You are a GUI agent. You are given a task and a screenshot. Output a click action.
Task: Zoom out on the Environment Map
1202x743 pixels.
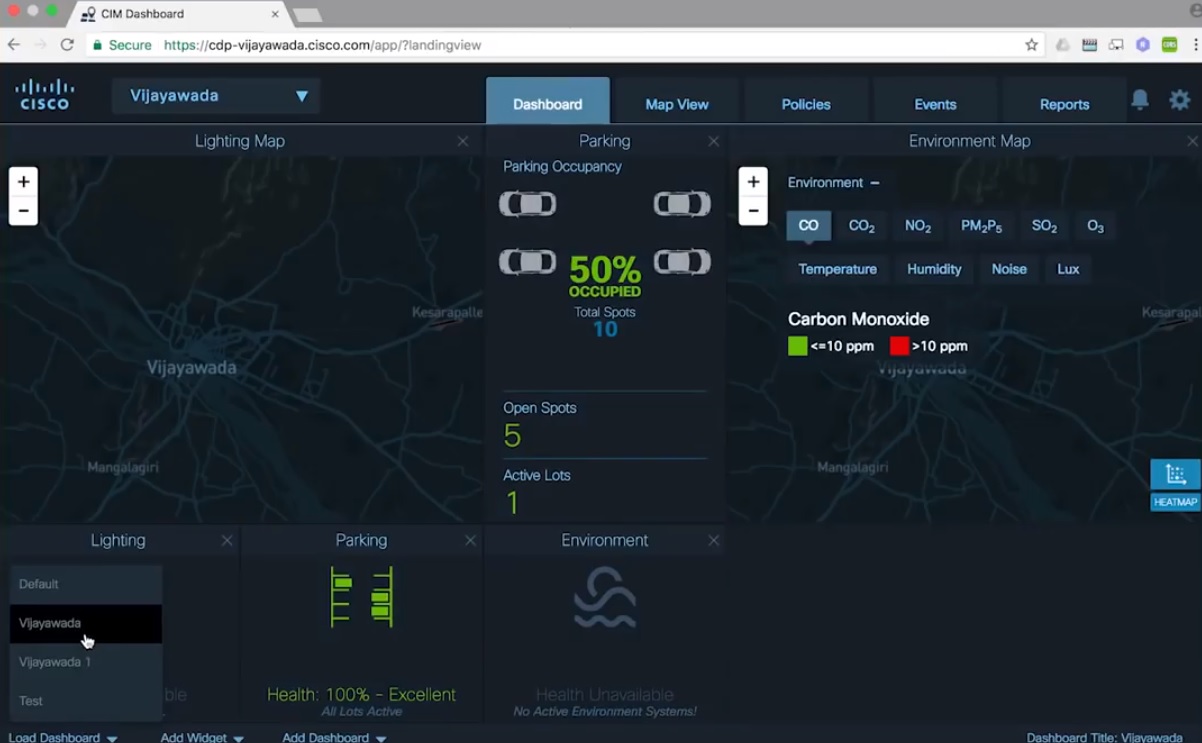pos(753,211)
